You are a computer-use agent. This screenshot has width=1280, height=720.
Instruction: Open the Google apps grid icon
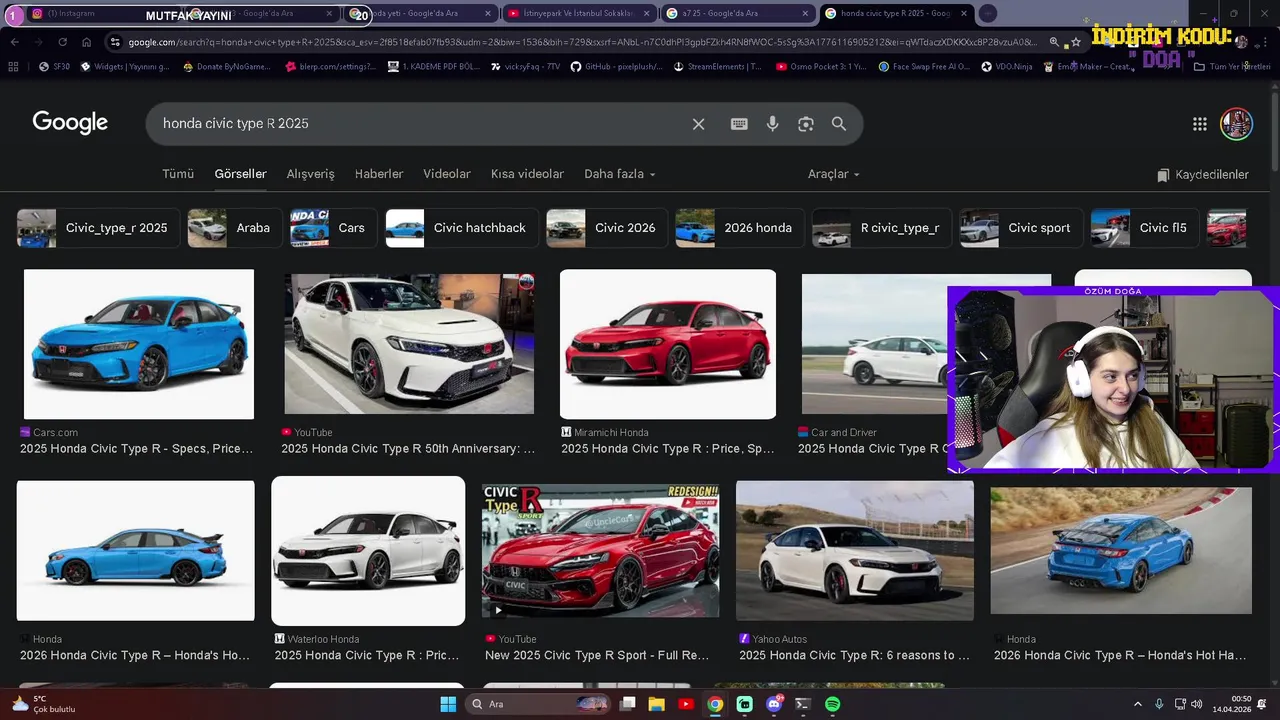[x=1200, y=124]
